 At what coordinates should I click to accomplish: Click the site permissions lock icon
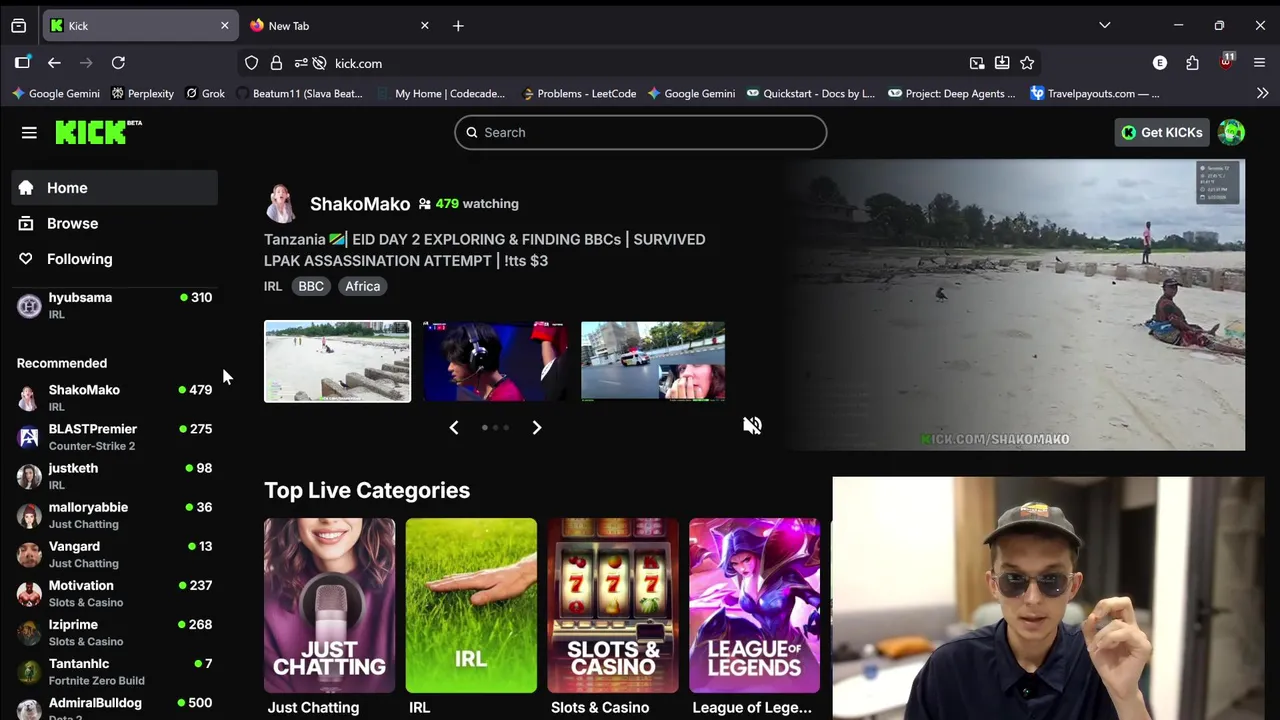pyautogui.click(x=276, y=63)
